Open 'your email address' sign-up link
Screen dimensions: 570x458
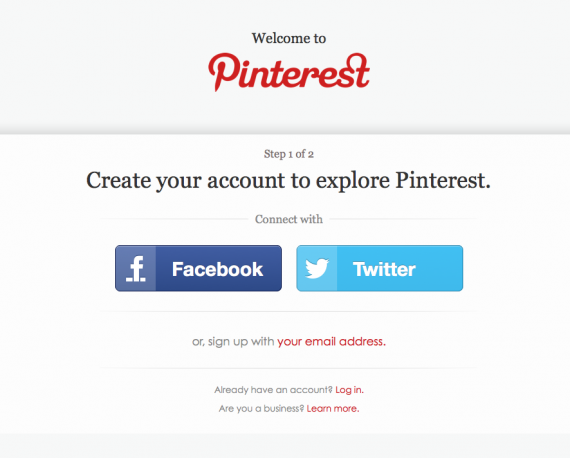331,342
